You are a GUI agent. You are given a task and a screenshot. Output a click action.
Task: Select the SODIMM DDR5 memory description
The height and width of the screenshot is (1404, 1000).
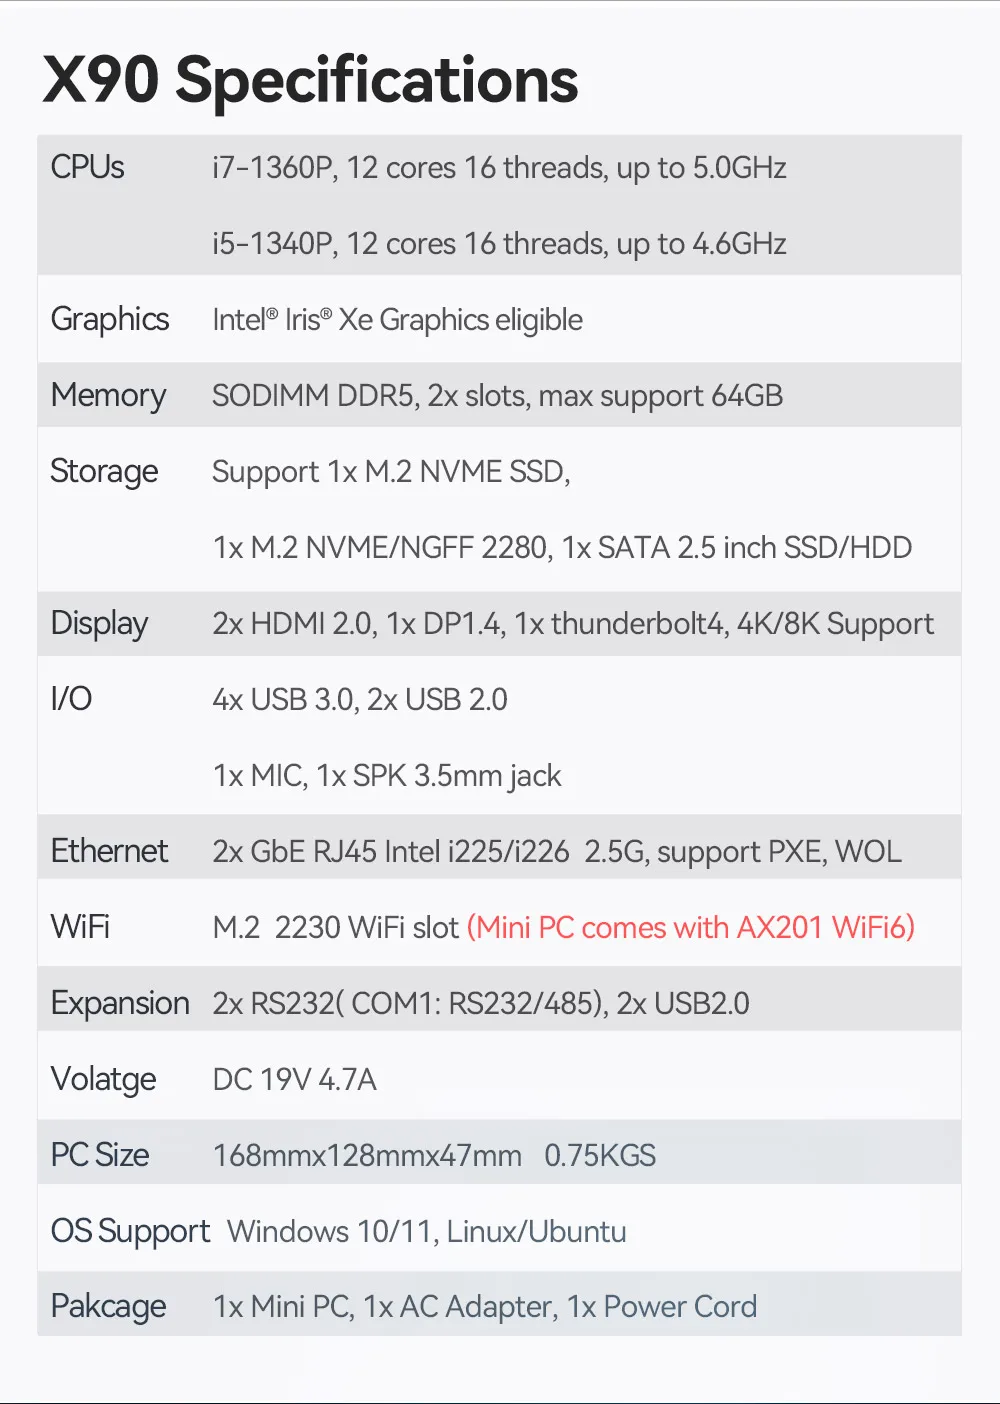tap(497, 396)
